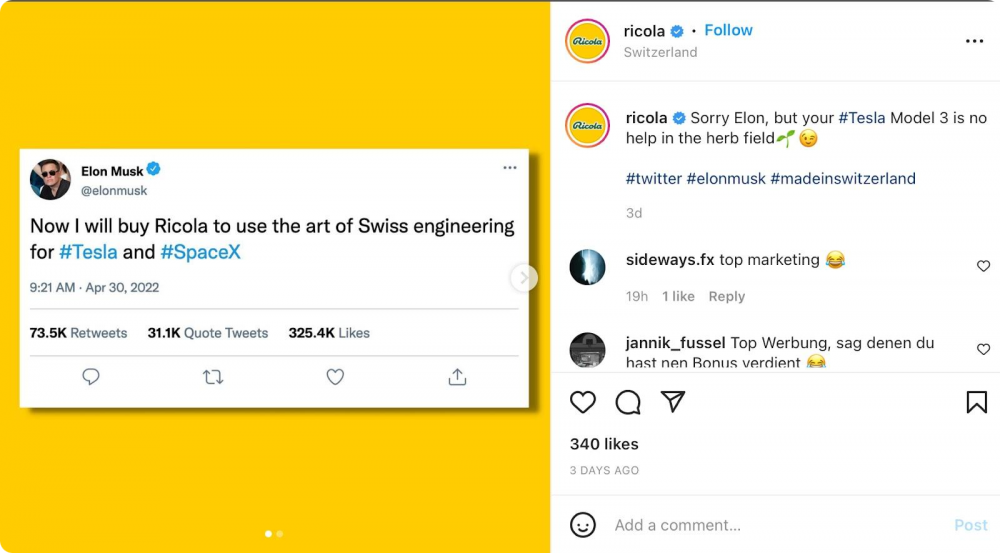Save post with the bookmark icon
1000x553 pixels.
click(976, 402)
